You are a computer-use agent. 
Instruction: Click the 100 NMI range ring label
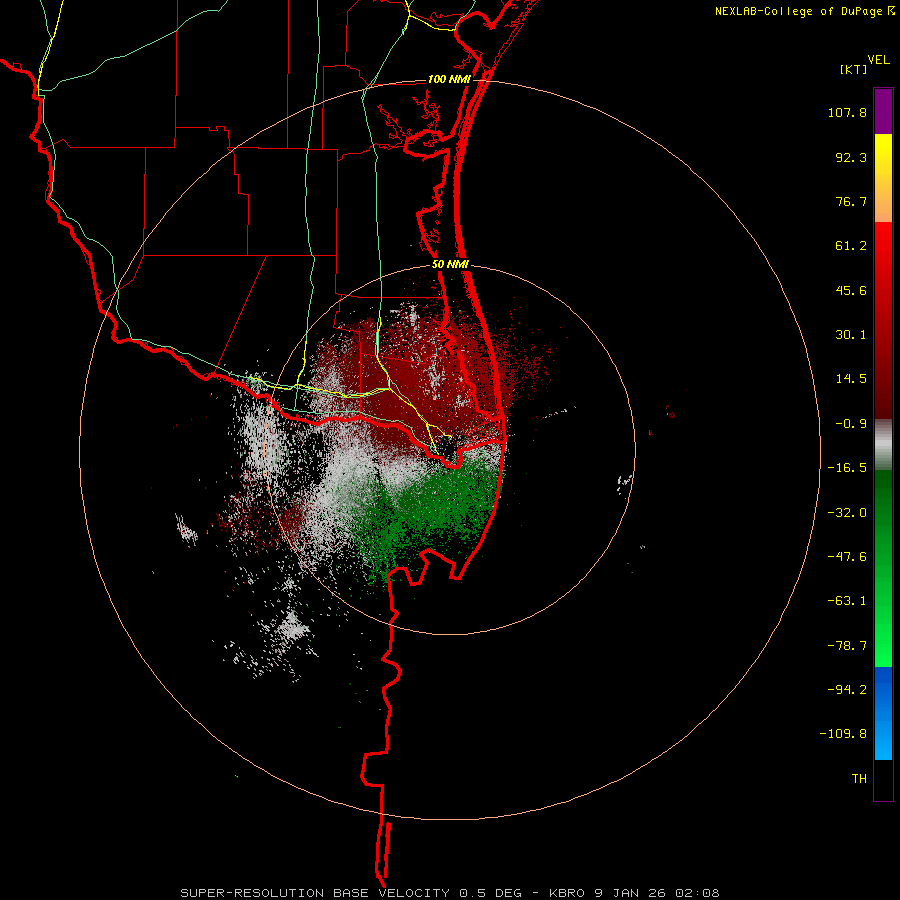pos(449,79)
